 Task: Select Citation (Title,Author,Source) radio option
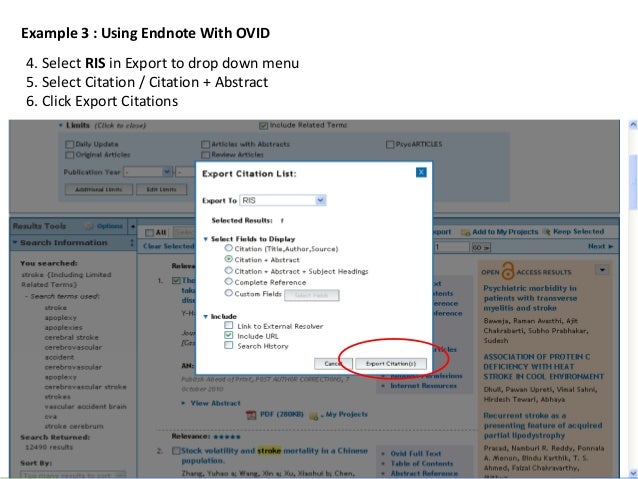229,248
